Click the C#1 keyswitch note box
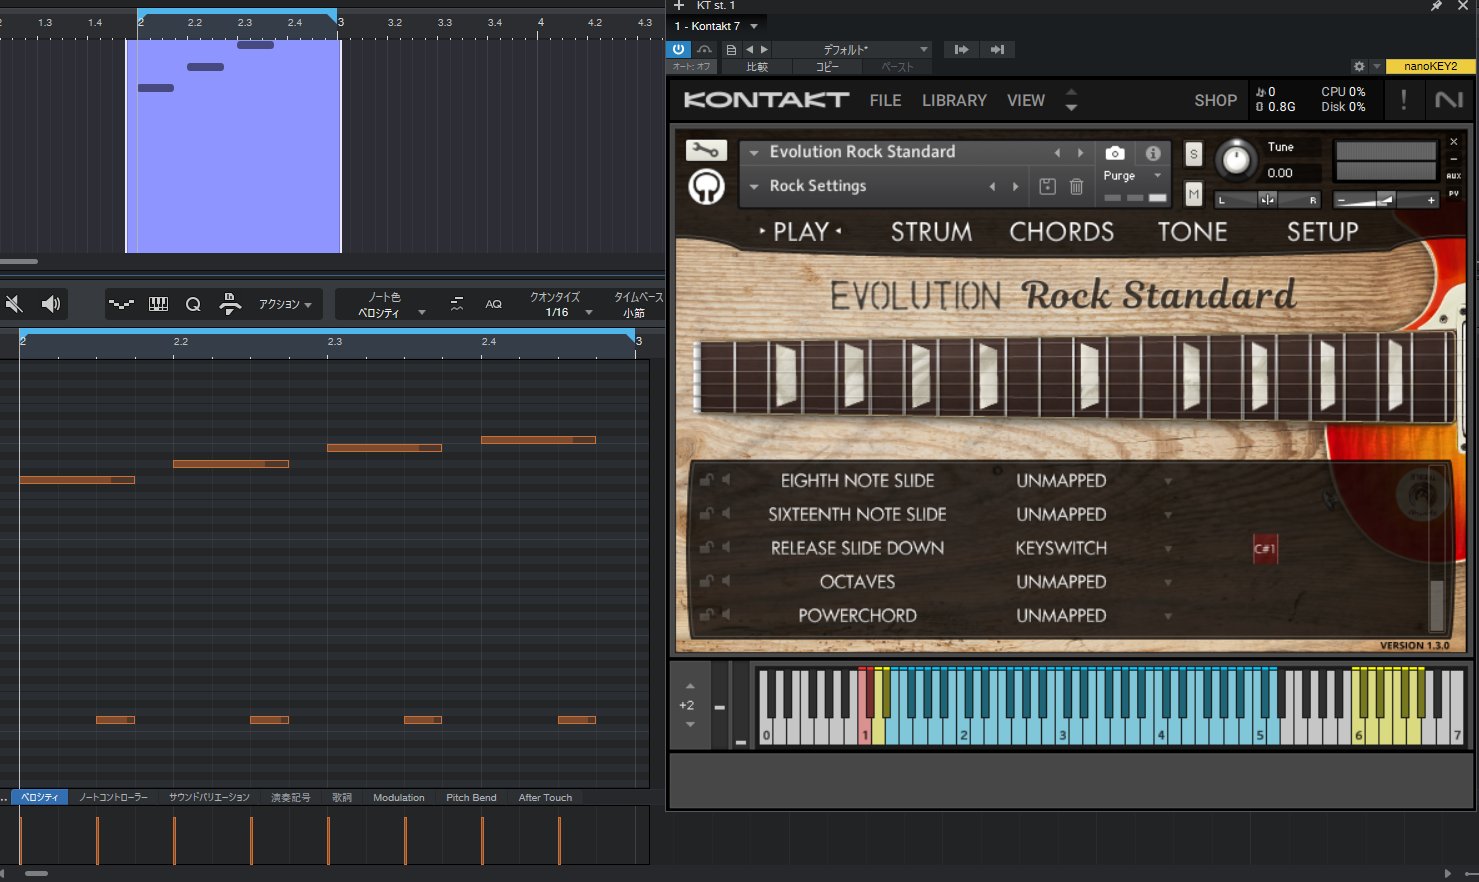Image resolution: width=1479 pixels, height=882 pixels. (1265, 549)
